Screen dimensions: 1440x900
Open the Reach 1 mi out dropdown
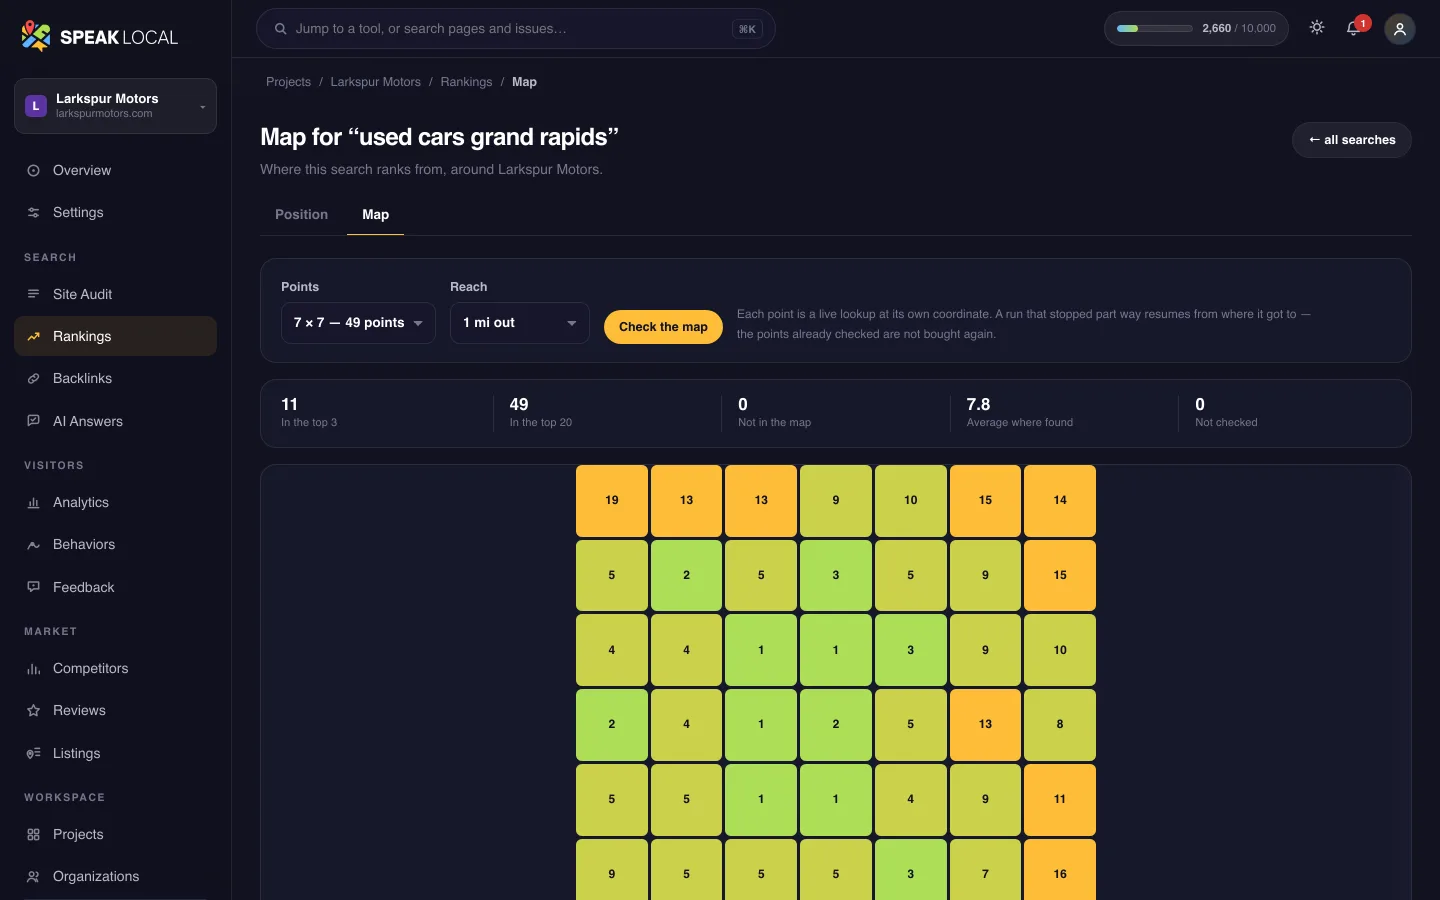[x=520, y=323]
